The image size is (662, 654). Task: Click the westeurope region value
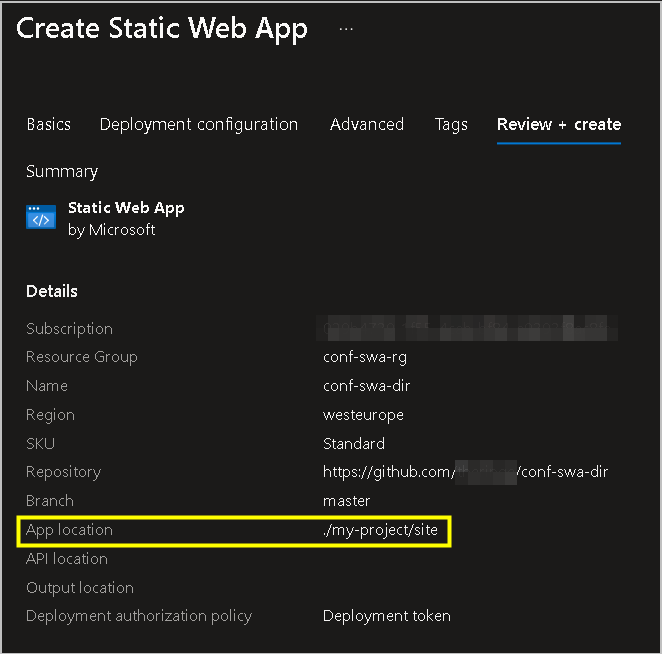(362, 415)
